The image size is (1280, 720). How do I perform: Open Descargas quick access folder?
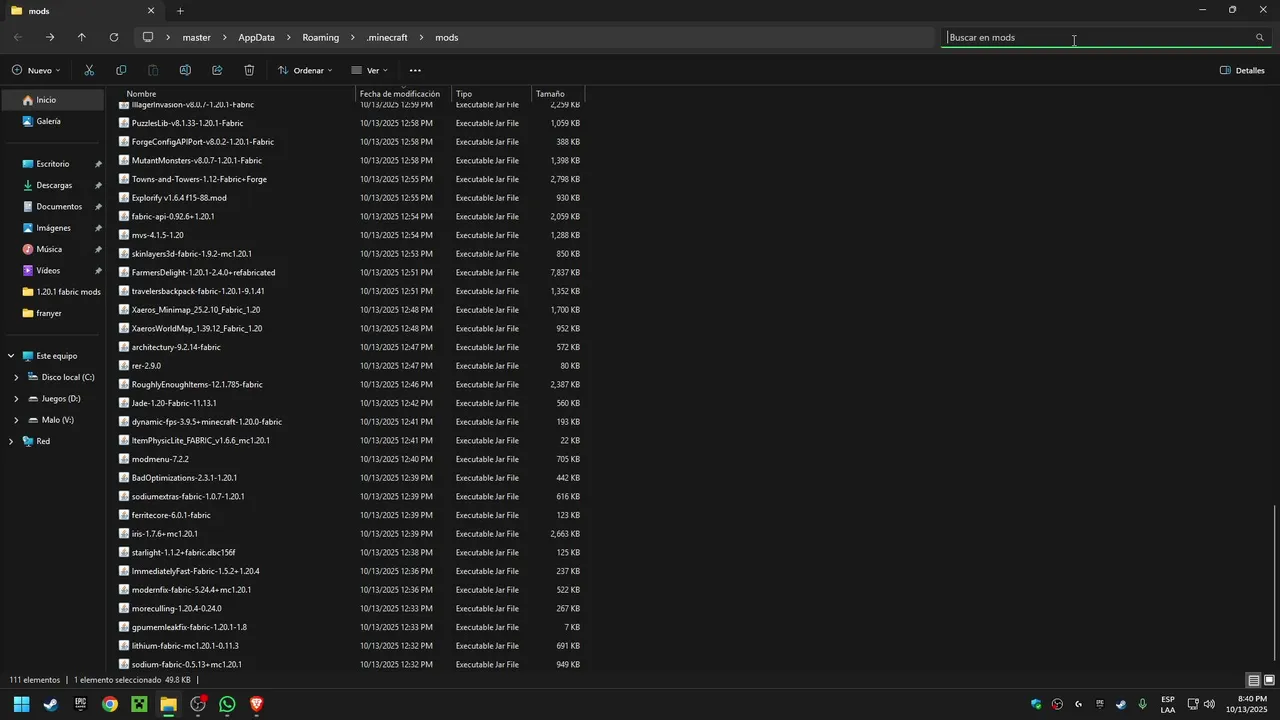(52, 185)
